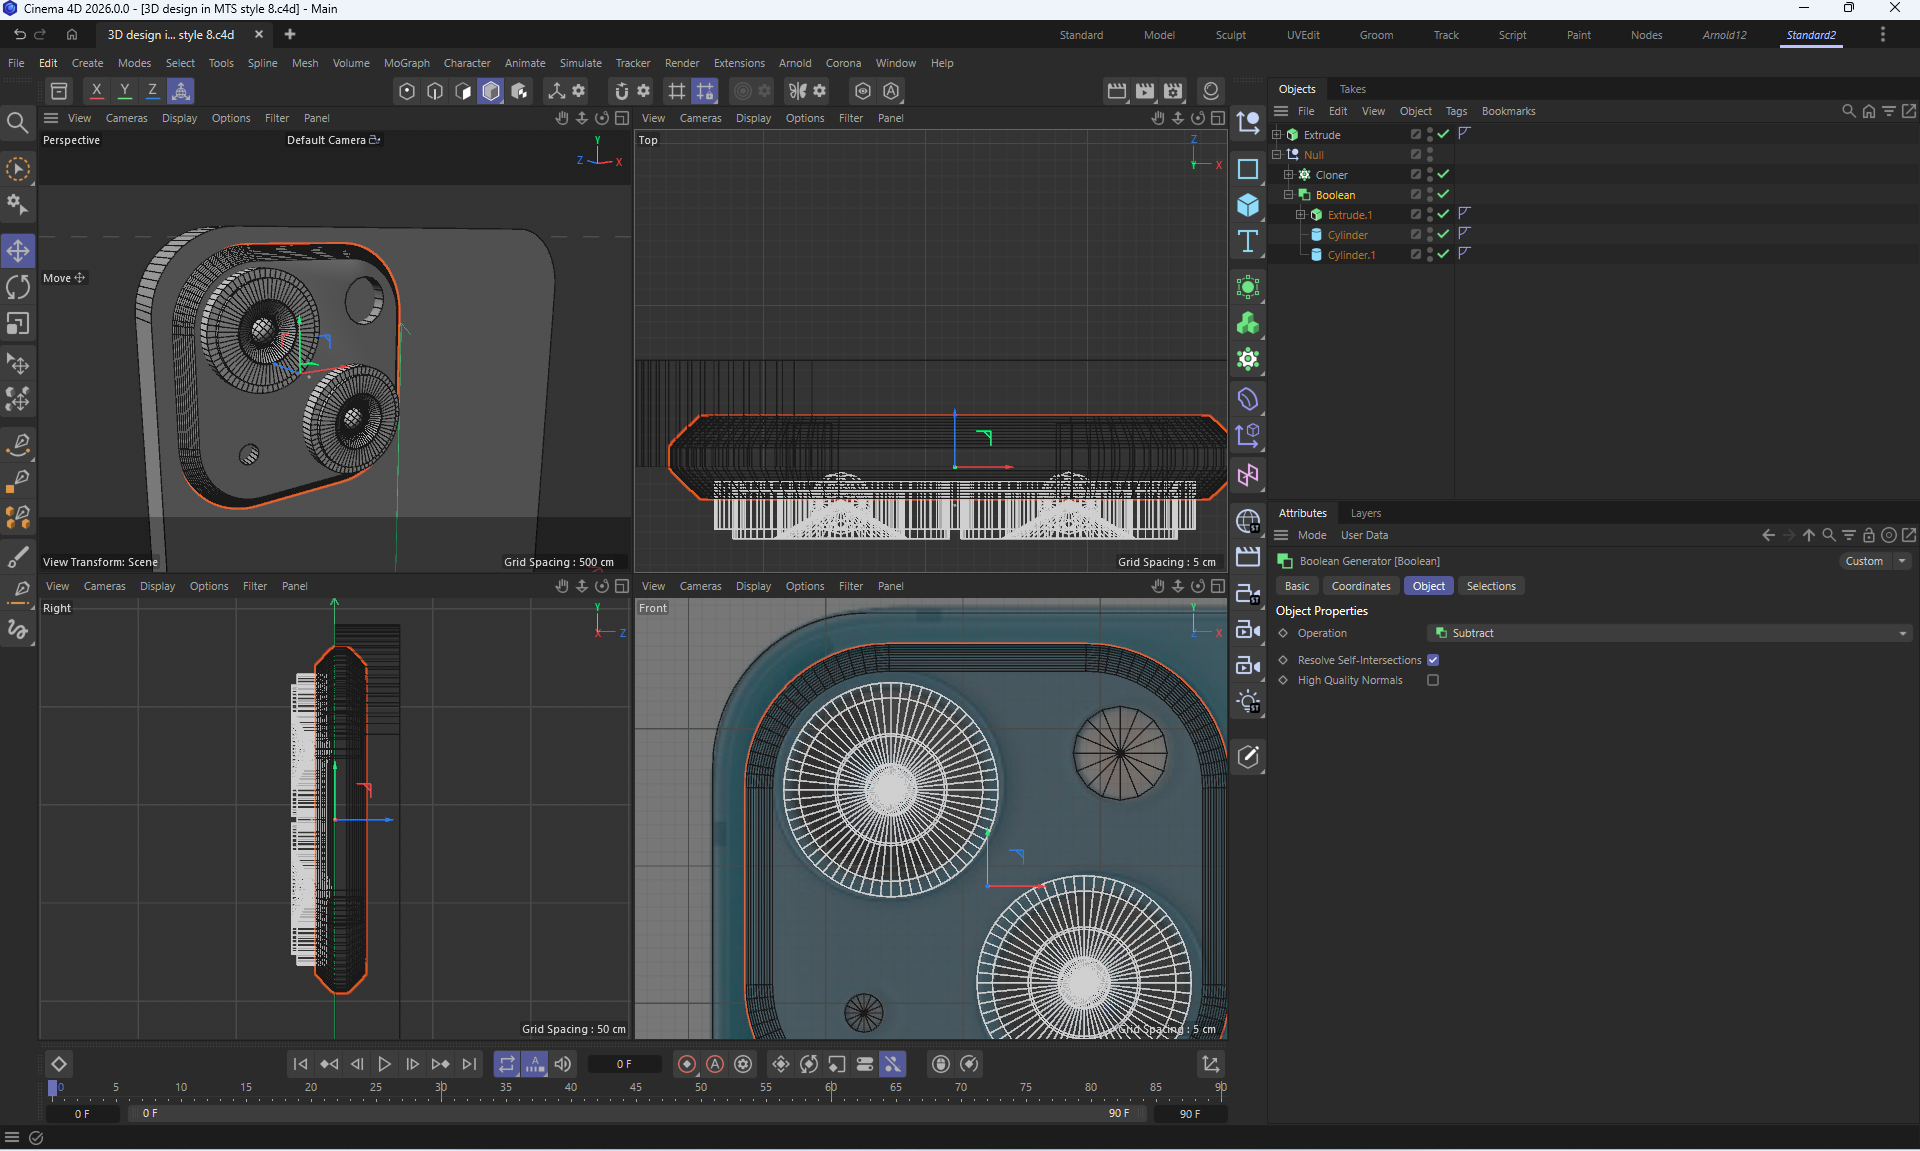Select the Move tool in left toolbar
Image resolution: width=1920 pixels, height=1151 pixels.
click(18, 250)
